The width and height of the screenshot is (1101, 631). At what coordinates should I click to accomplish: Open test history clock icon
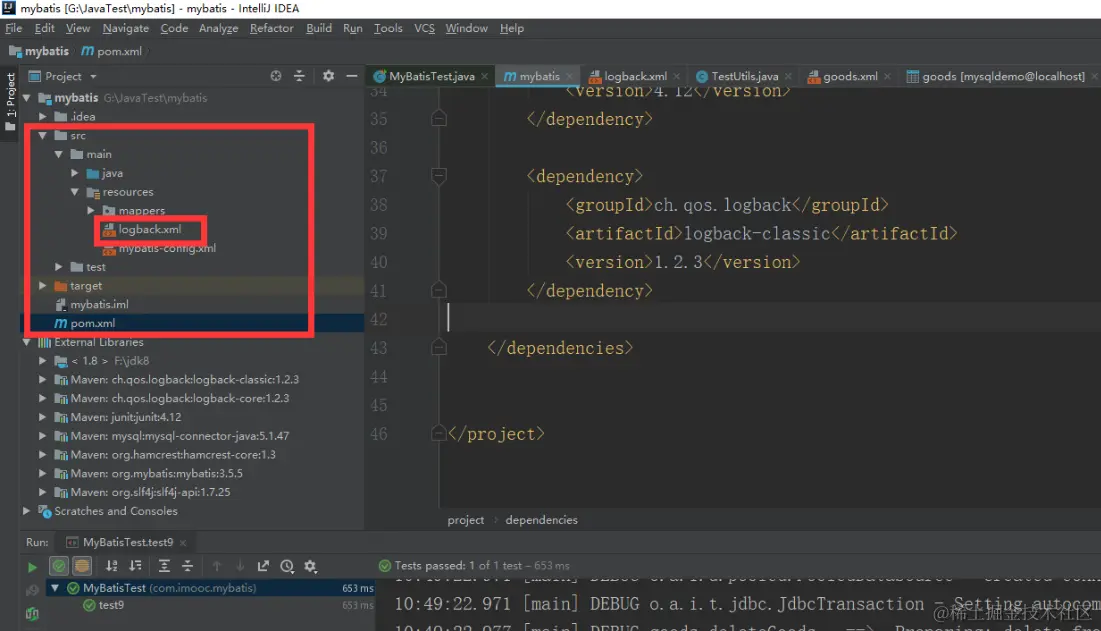pos(287,566)
